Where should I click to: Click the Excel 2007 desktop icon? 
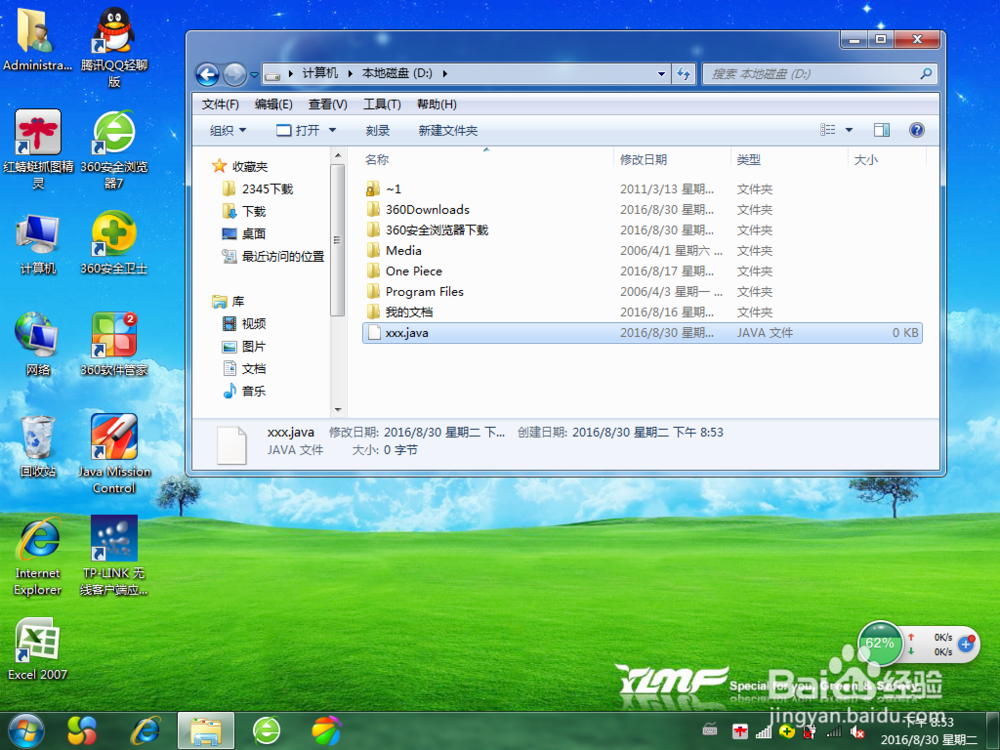coord(37,649)
